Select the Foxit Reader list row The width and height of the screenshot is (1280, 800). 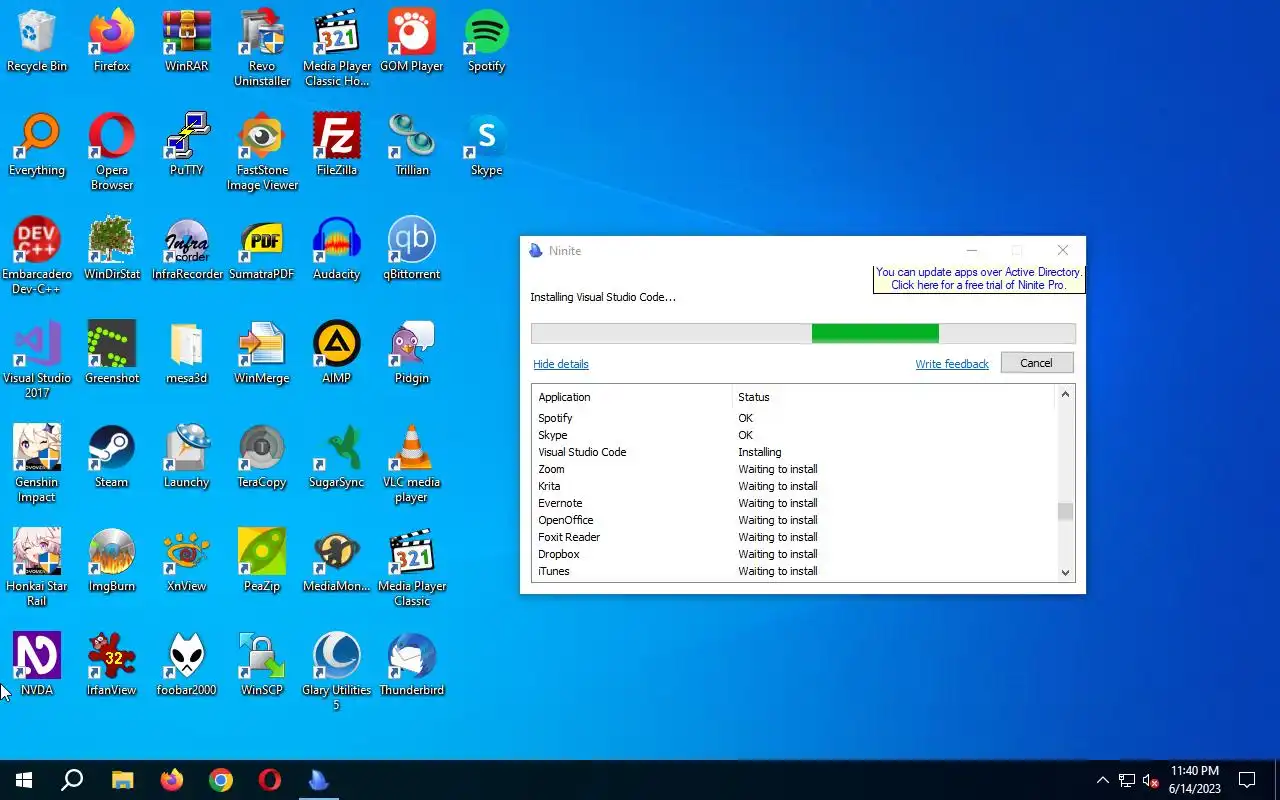(795, 537)
